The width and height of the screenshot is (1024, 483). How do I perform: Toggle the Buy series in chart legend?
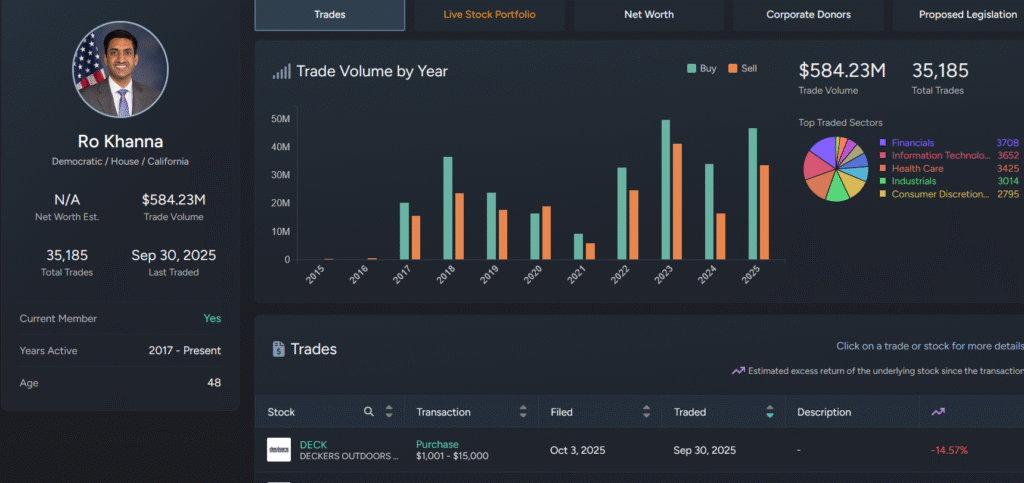click(701, 69)
